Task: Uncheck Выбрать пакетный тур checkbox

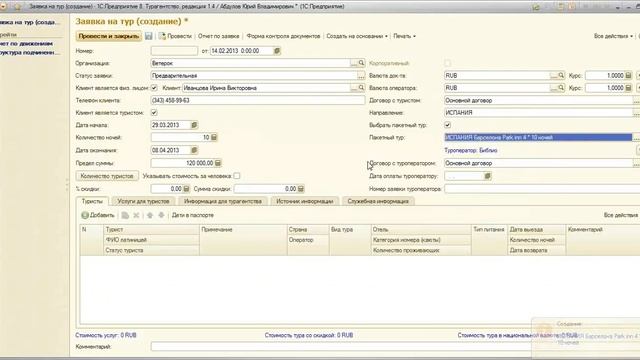Action: tap(447, 125)
